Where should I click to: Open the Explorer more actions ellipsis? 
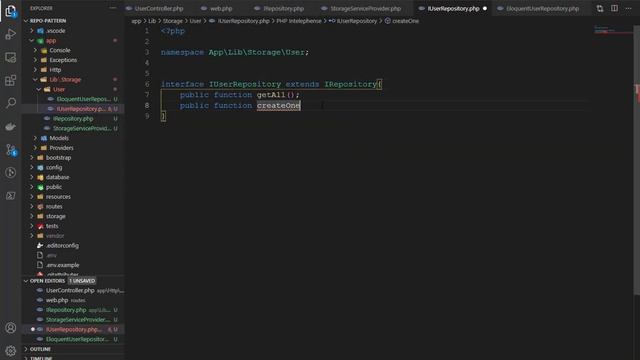coord(113,8)
